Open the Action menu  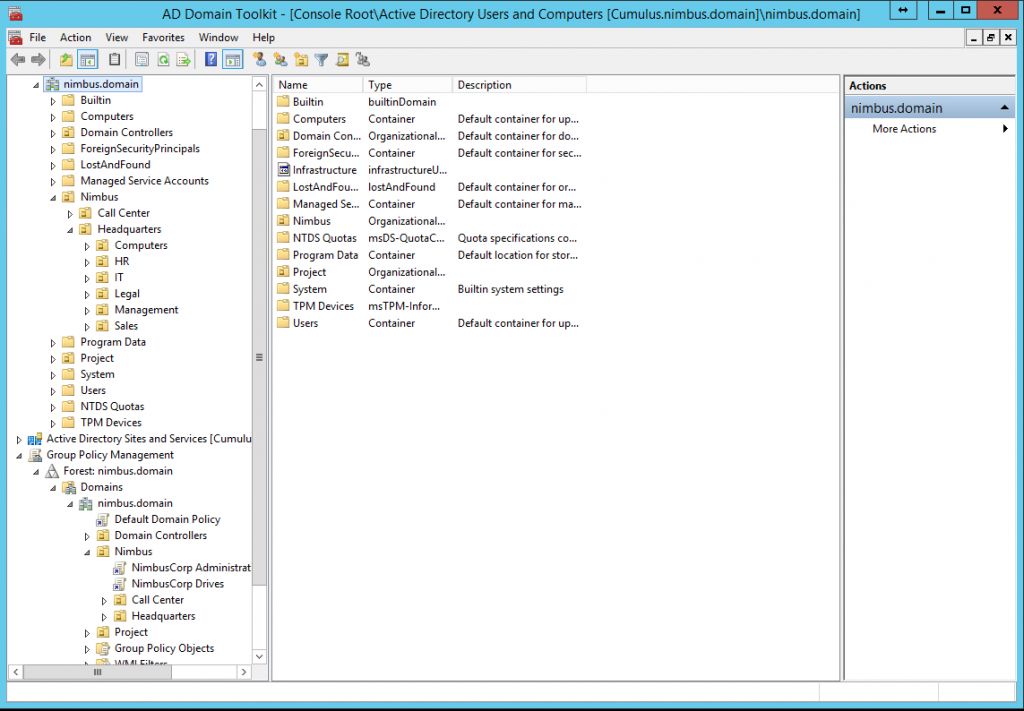(x=76, y=37)
